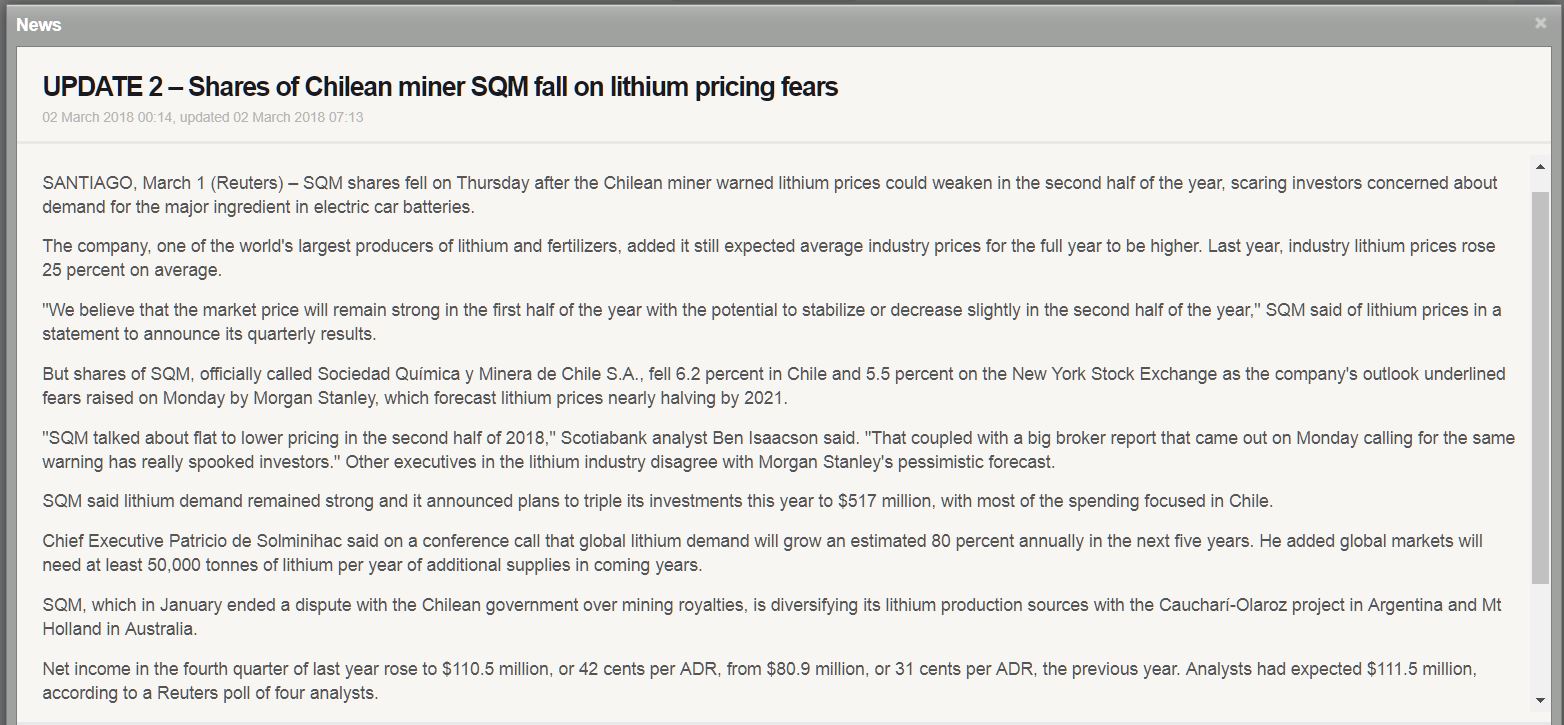This screenshot has width=1564, height=725.
Task: Click the Net income fourth quarter paragraph
Action: pos(760,680)
